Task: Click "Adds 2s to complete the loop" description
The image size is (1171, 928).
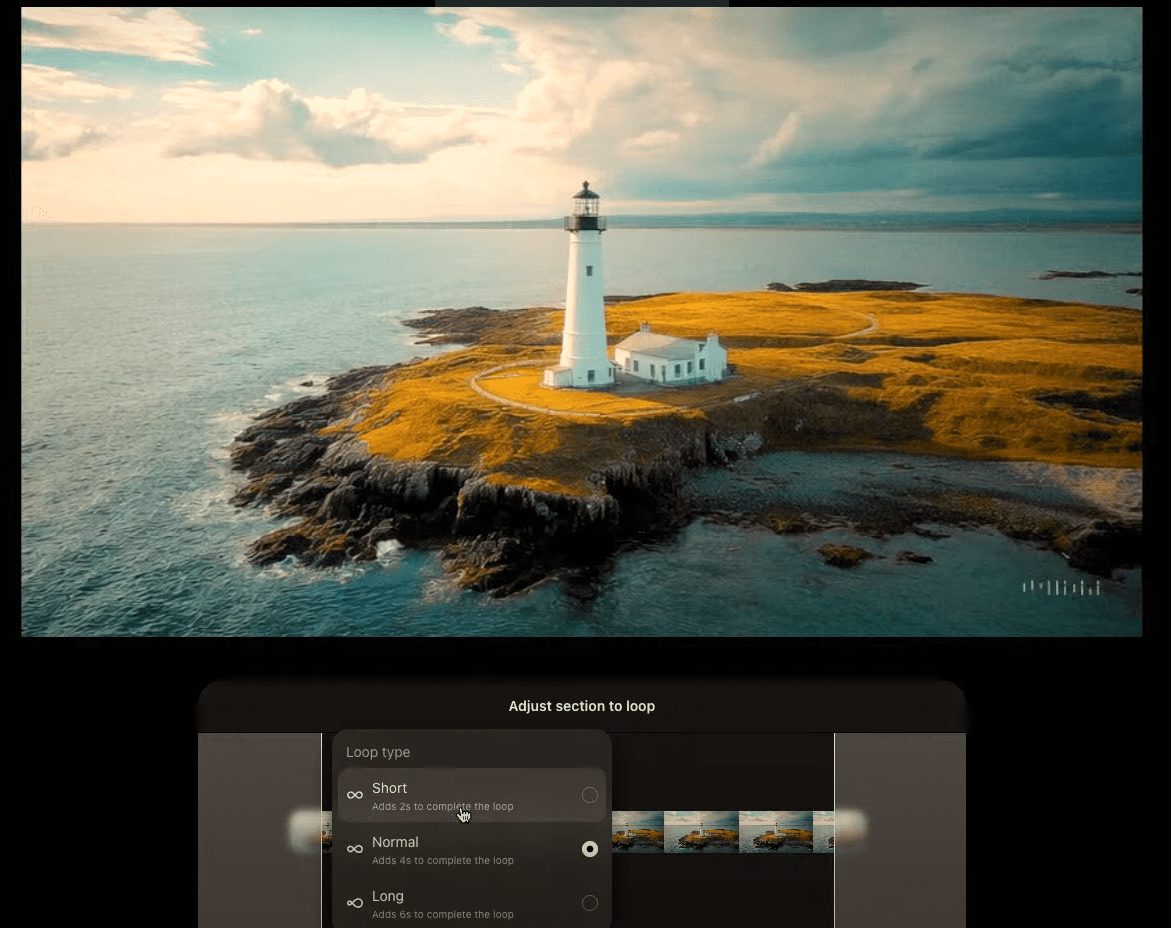Action: point(442,807)
